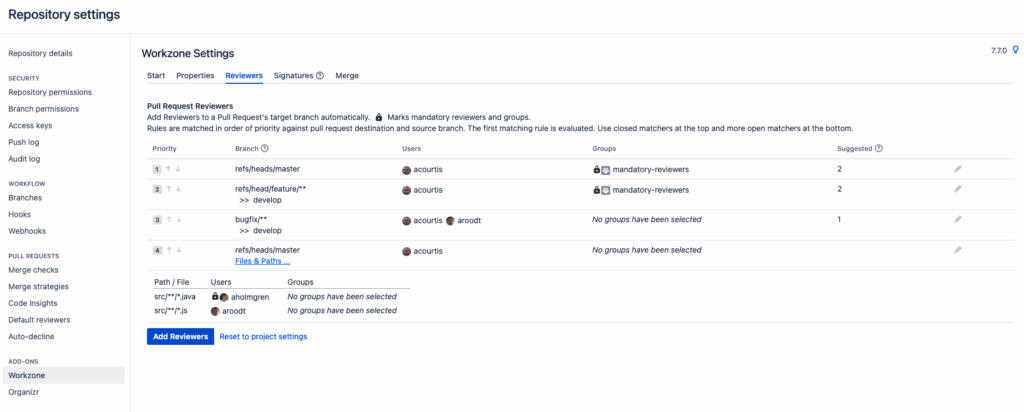Edit the refs/head/feature/** reviewer rule
Viewport: 1024px width, 412px height.
957,189
